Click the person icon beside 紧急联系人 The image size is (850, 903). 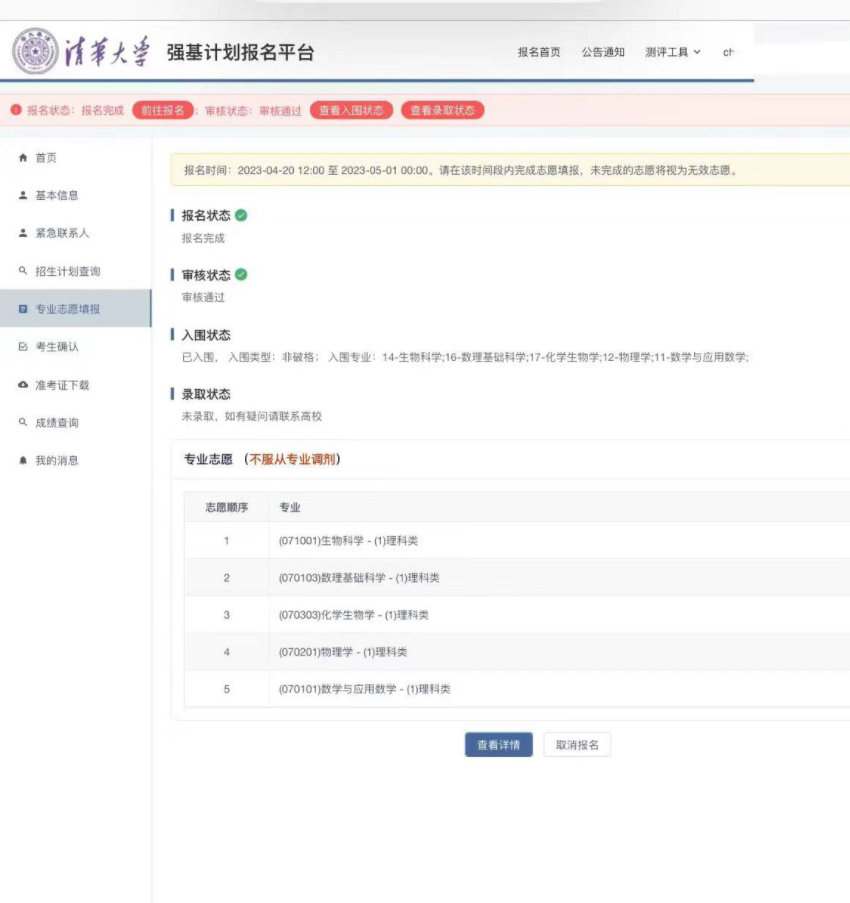(x=23, y=233)
